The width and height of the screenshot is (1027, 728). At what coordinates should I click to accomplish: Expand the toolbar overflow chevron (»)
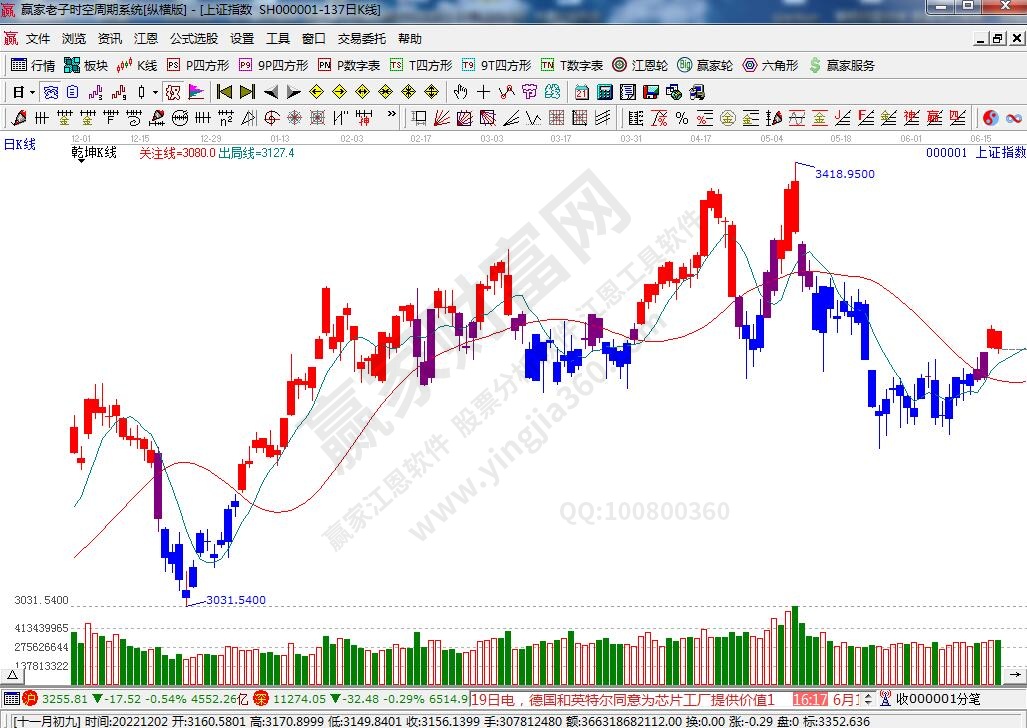(x=391, y=116)
